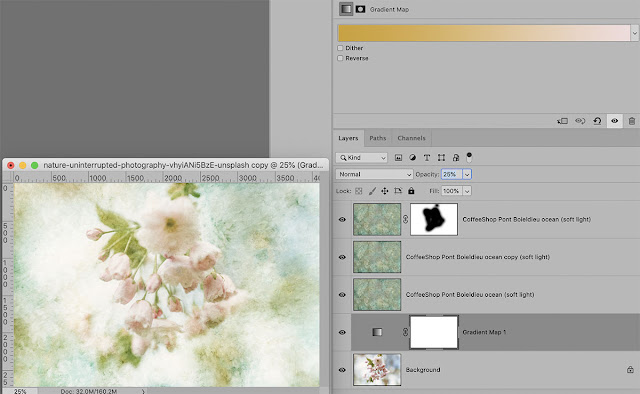This screenshot has height=394, width=640.
Task: Open the Kind filter dropdown
Action: [x=362, y=158]
